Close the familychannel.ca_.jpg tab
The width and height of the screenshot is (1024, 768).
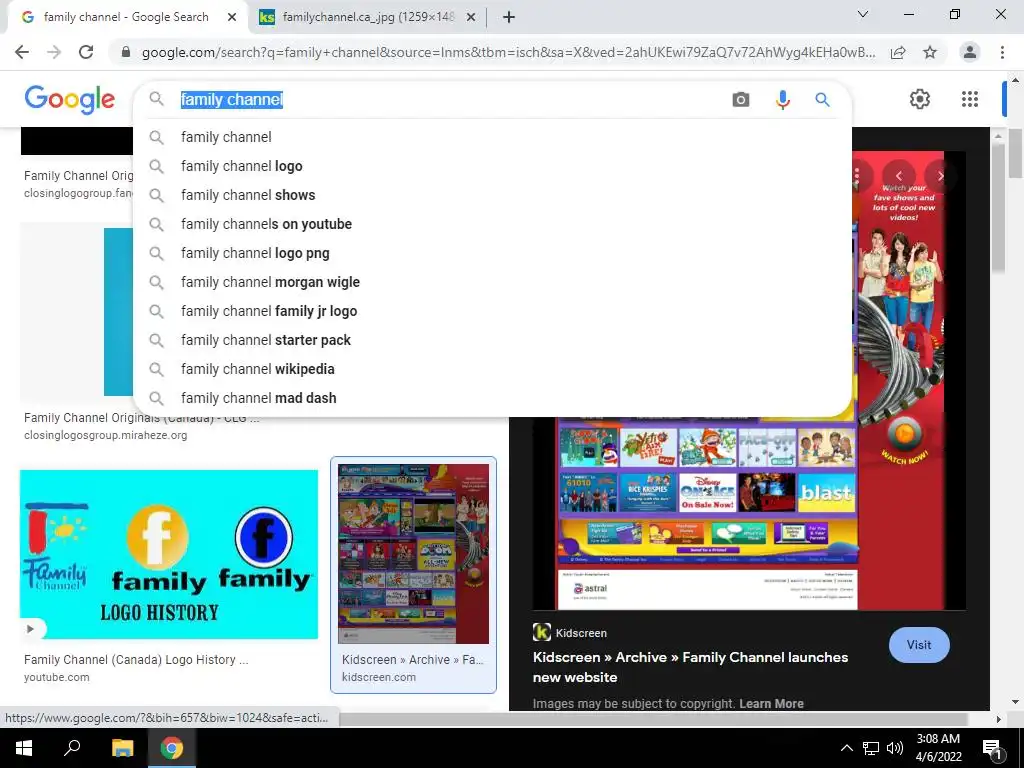[471, 18]
